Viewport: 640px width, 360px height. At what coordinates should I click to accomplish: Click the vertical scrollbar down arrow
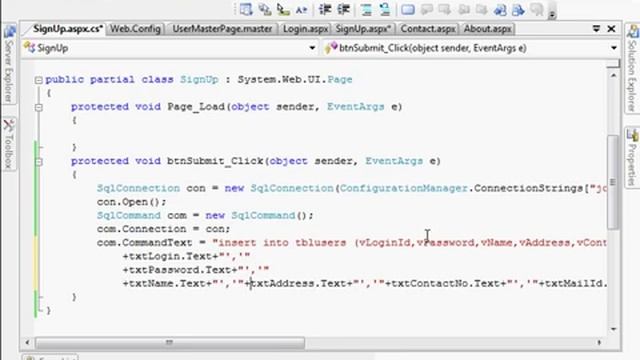613,329
